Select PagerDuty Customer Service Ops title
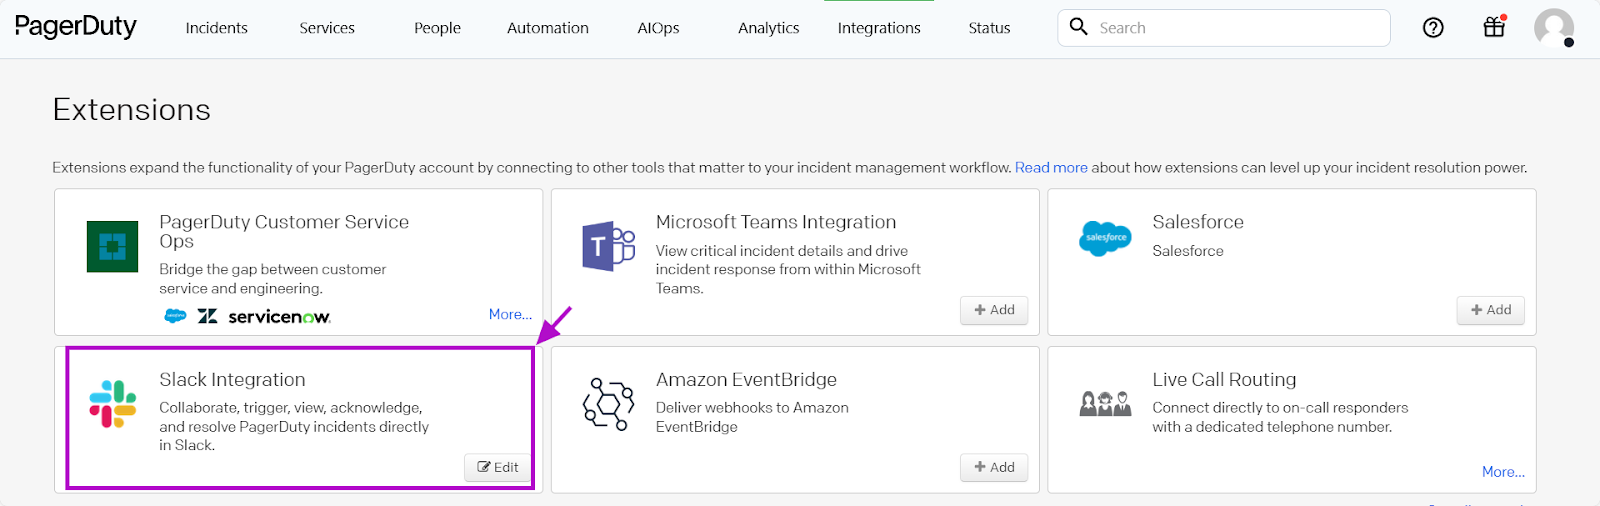The height and width of the screenshot is (506, 1600). (284, 231)
